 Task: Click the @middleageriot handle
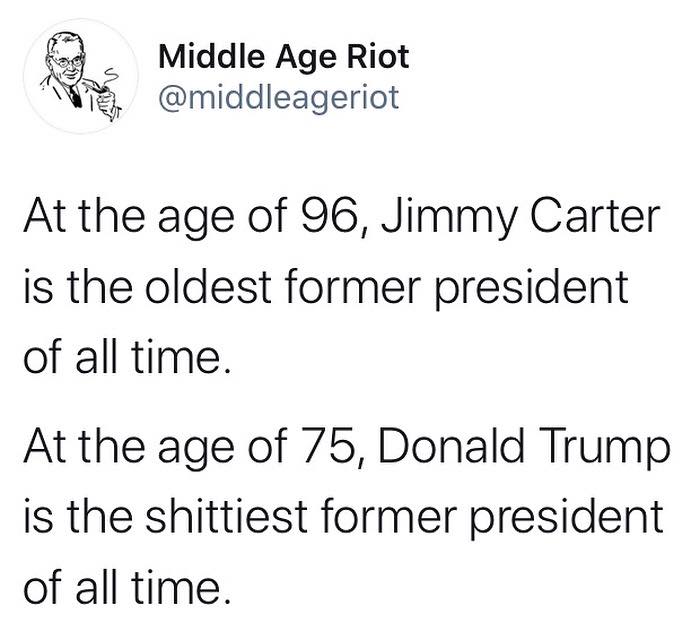(x=278, y=97)
